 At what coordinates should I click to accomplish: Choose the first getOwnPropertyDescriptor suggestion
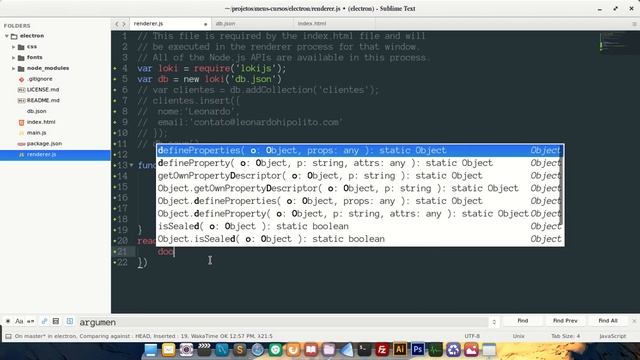point(359,176)
